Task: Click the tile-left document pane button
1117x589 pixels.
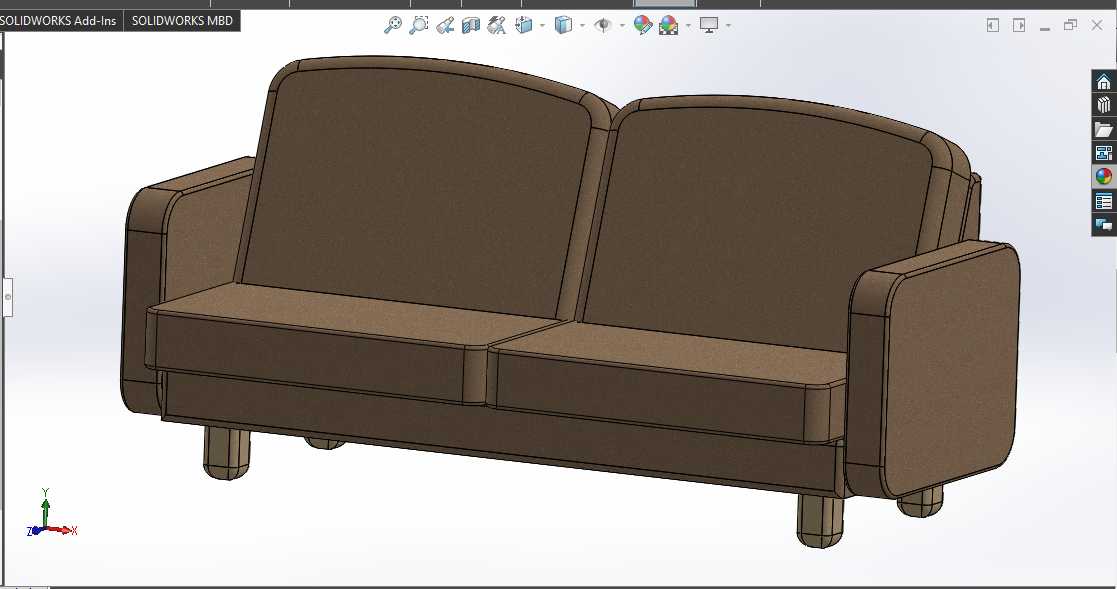Action: coord(993,26)
